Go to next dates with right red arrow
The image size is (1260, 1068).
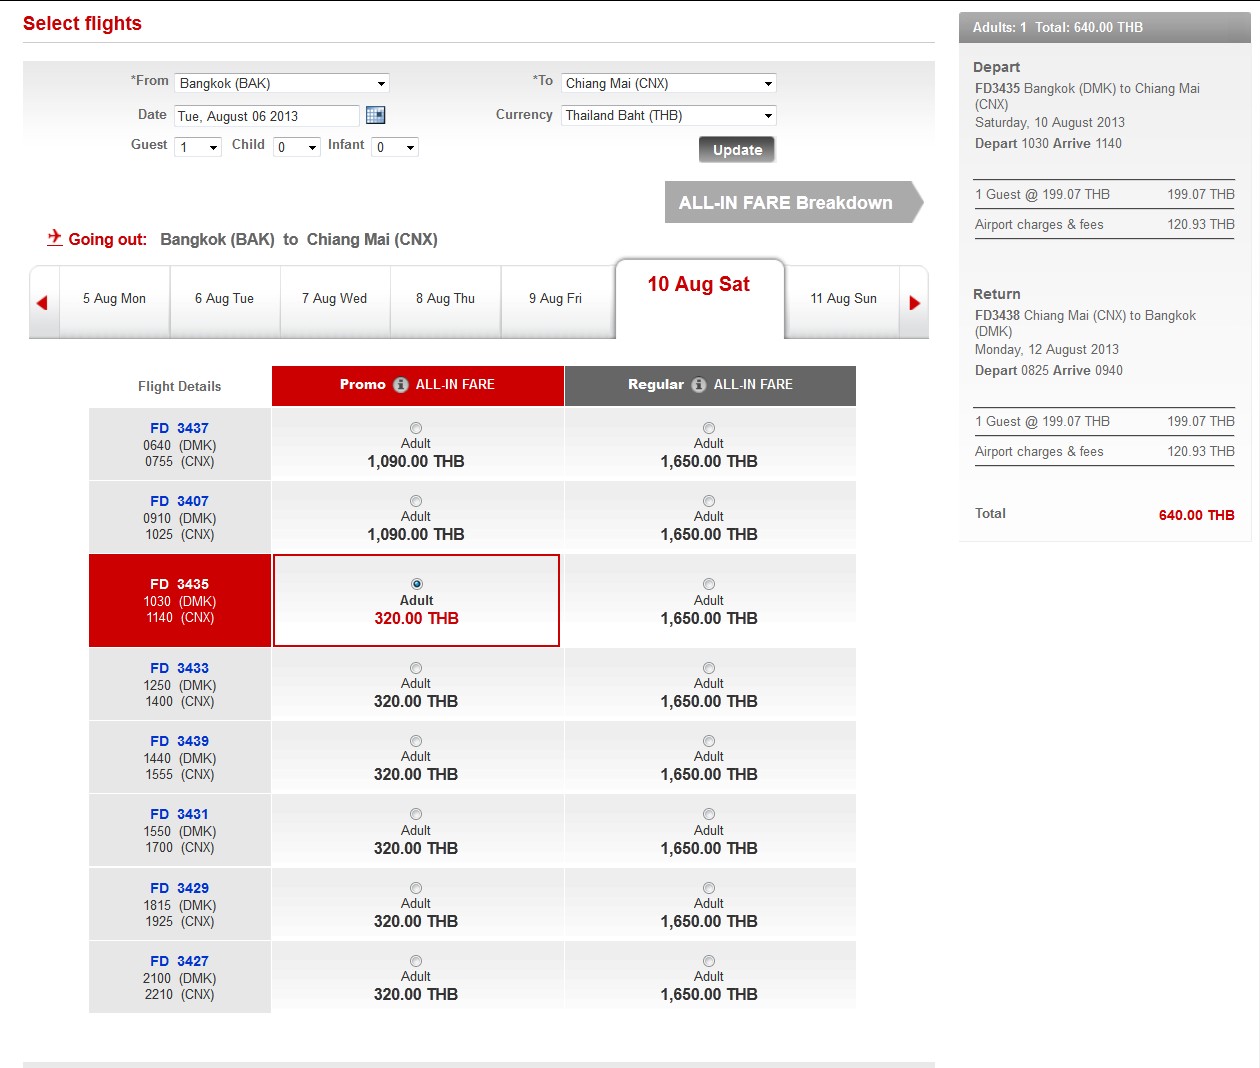click(x=914, y=303)
